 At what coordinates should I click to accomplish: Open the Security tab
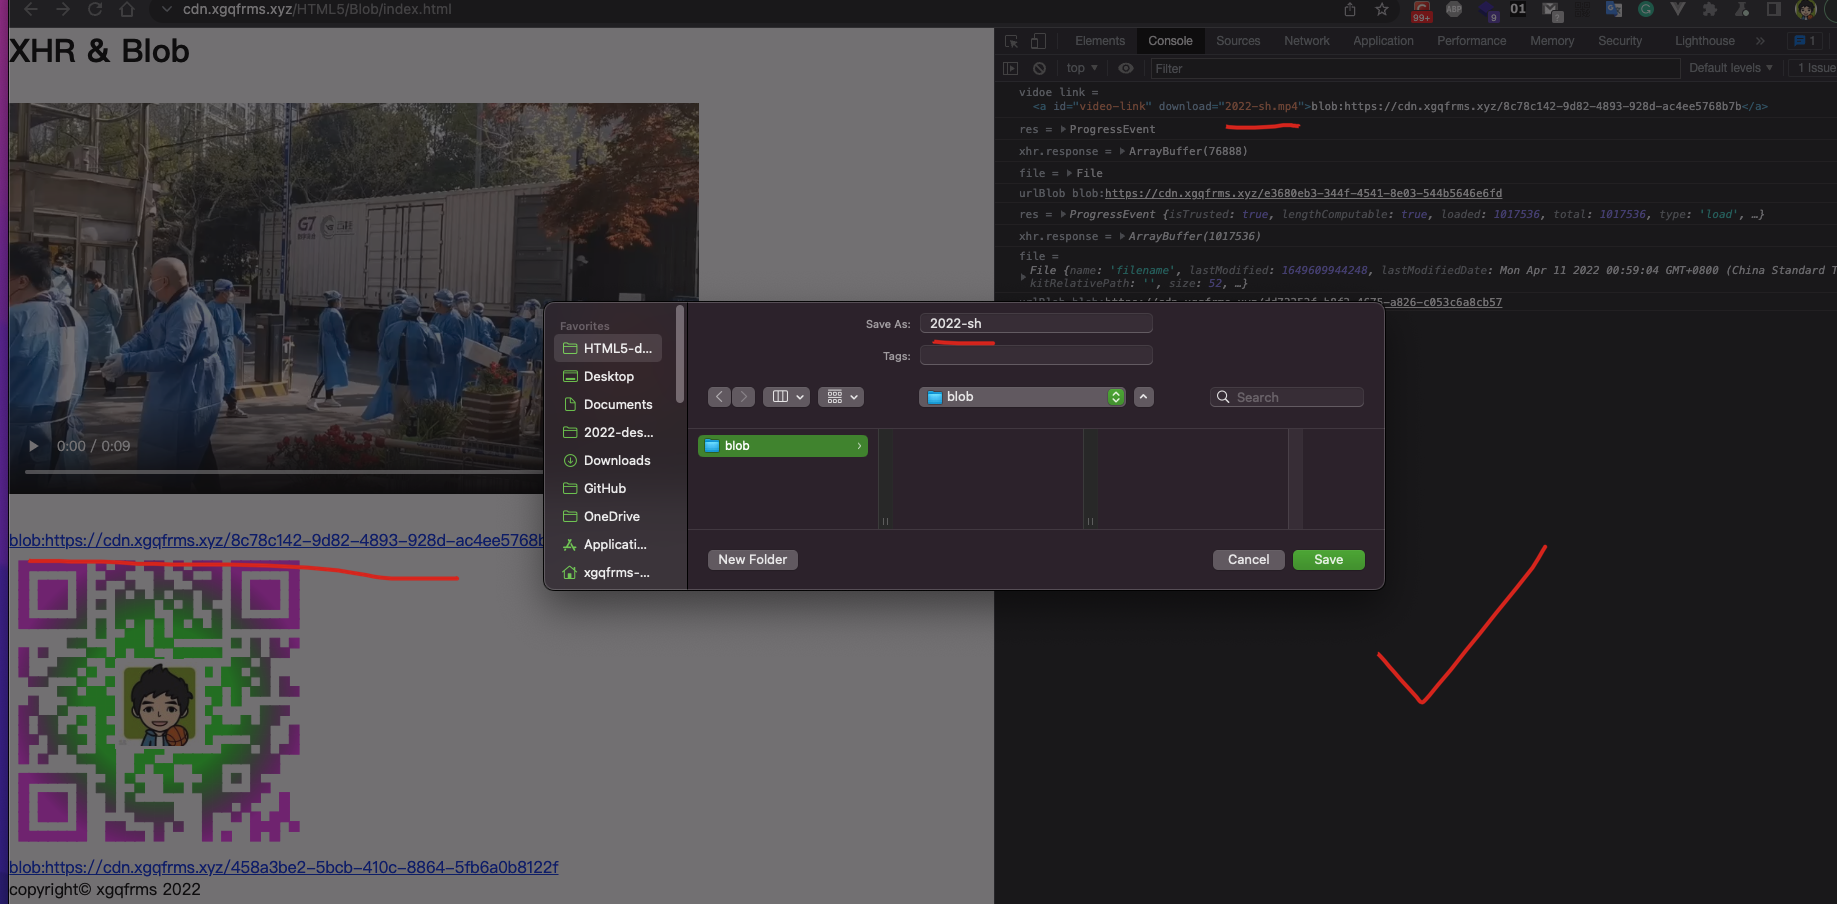click(x=1620, y=41)
